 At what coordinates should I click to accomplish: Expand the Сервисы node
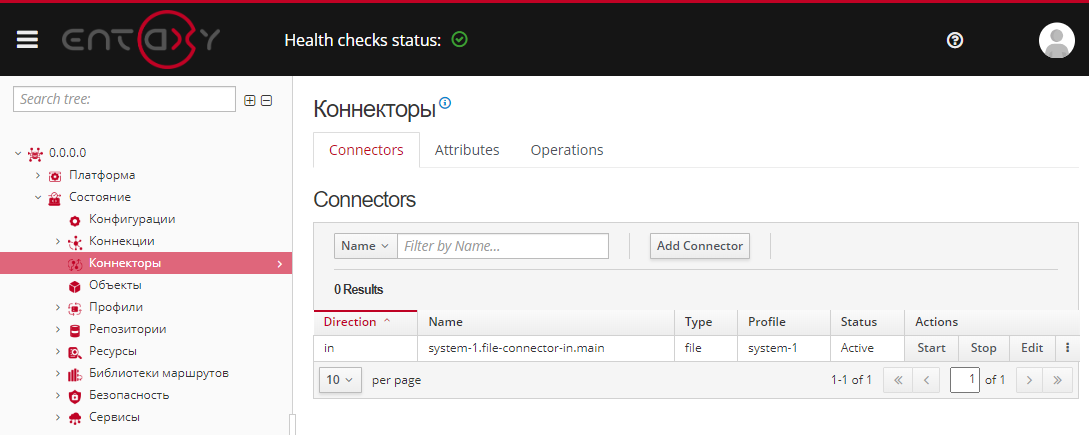(x=58, y=418)
